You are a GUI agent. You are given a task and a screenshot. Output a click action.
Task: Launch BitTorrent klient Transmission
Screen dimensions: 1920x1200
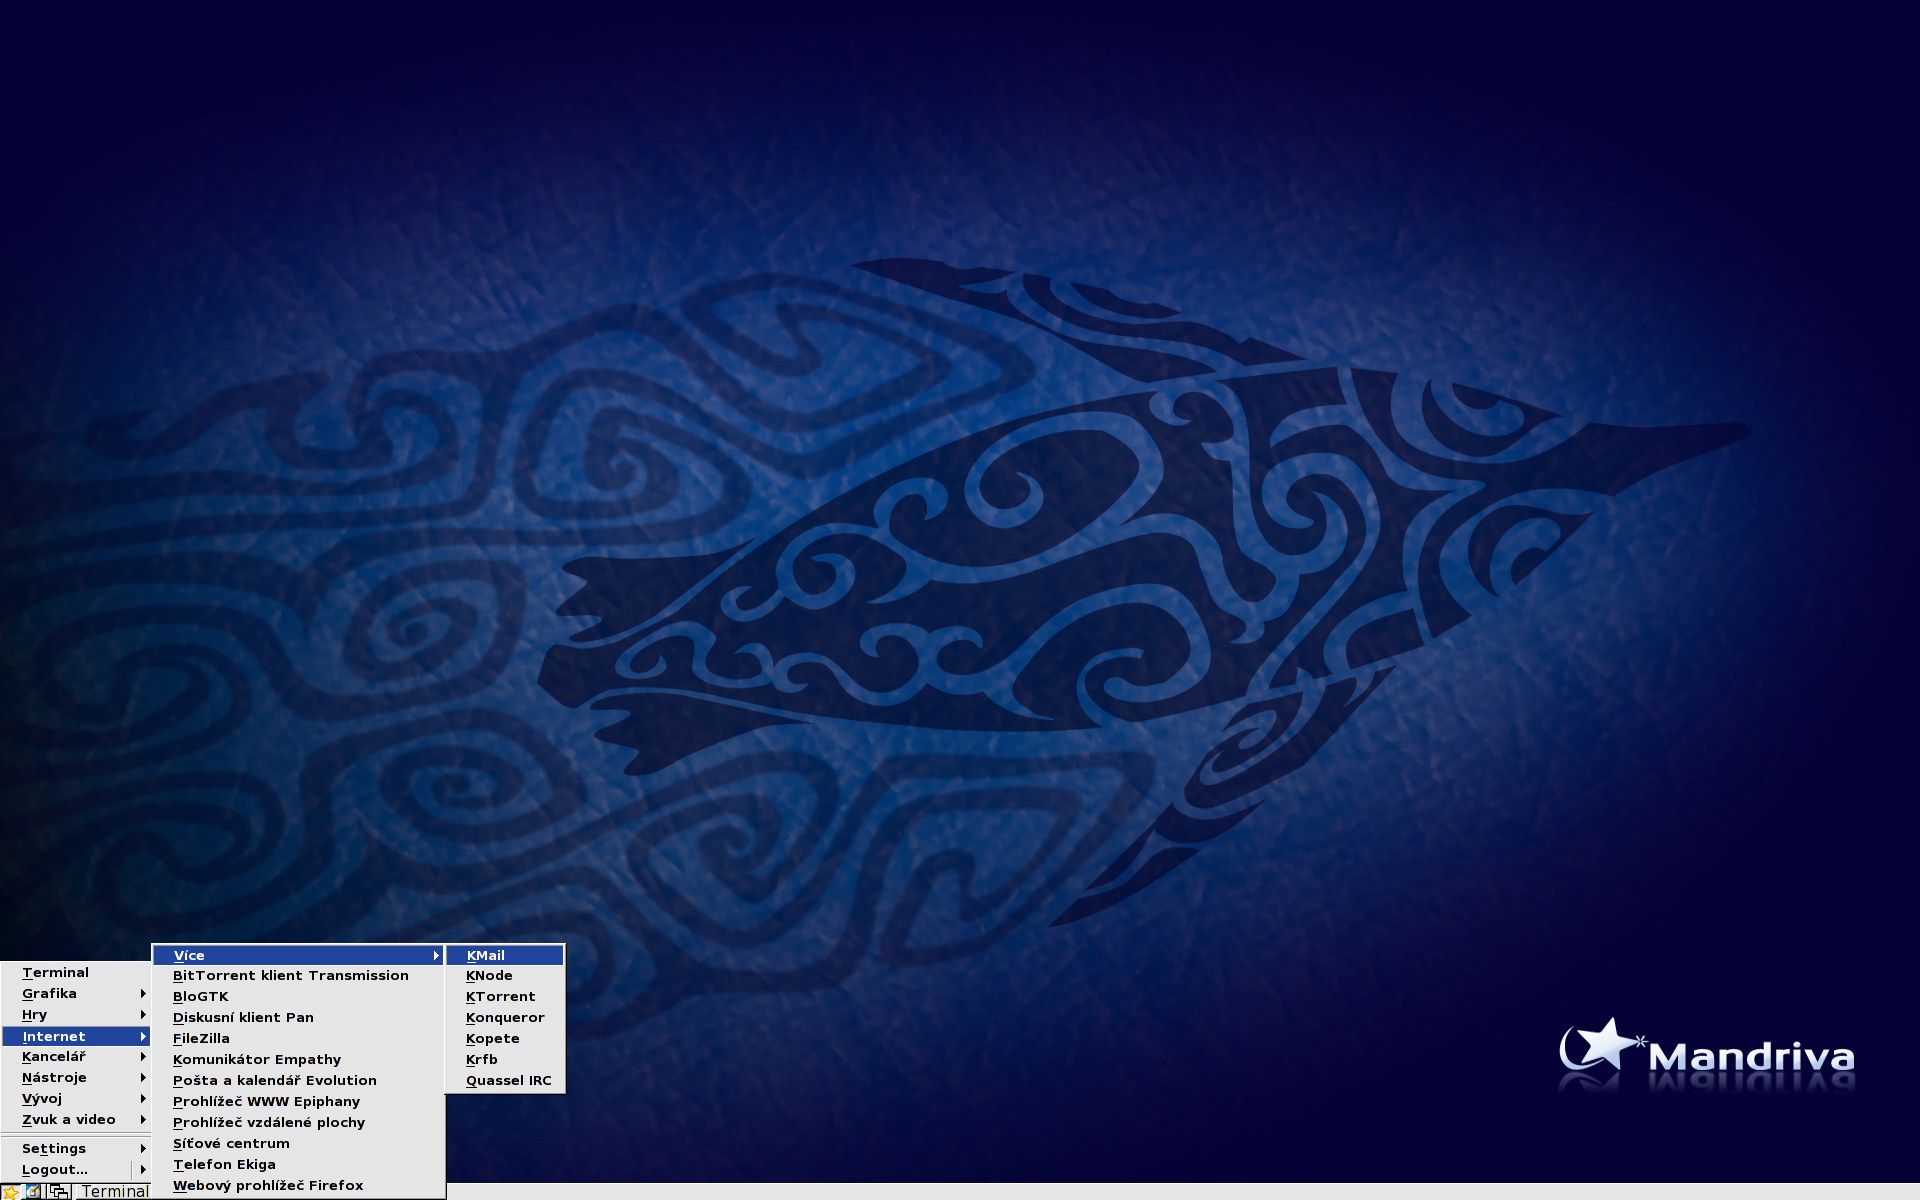(298, 975)
